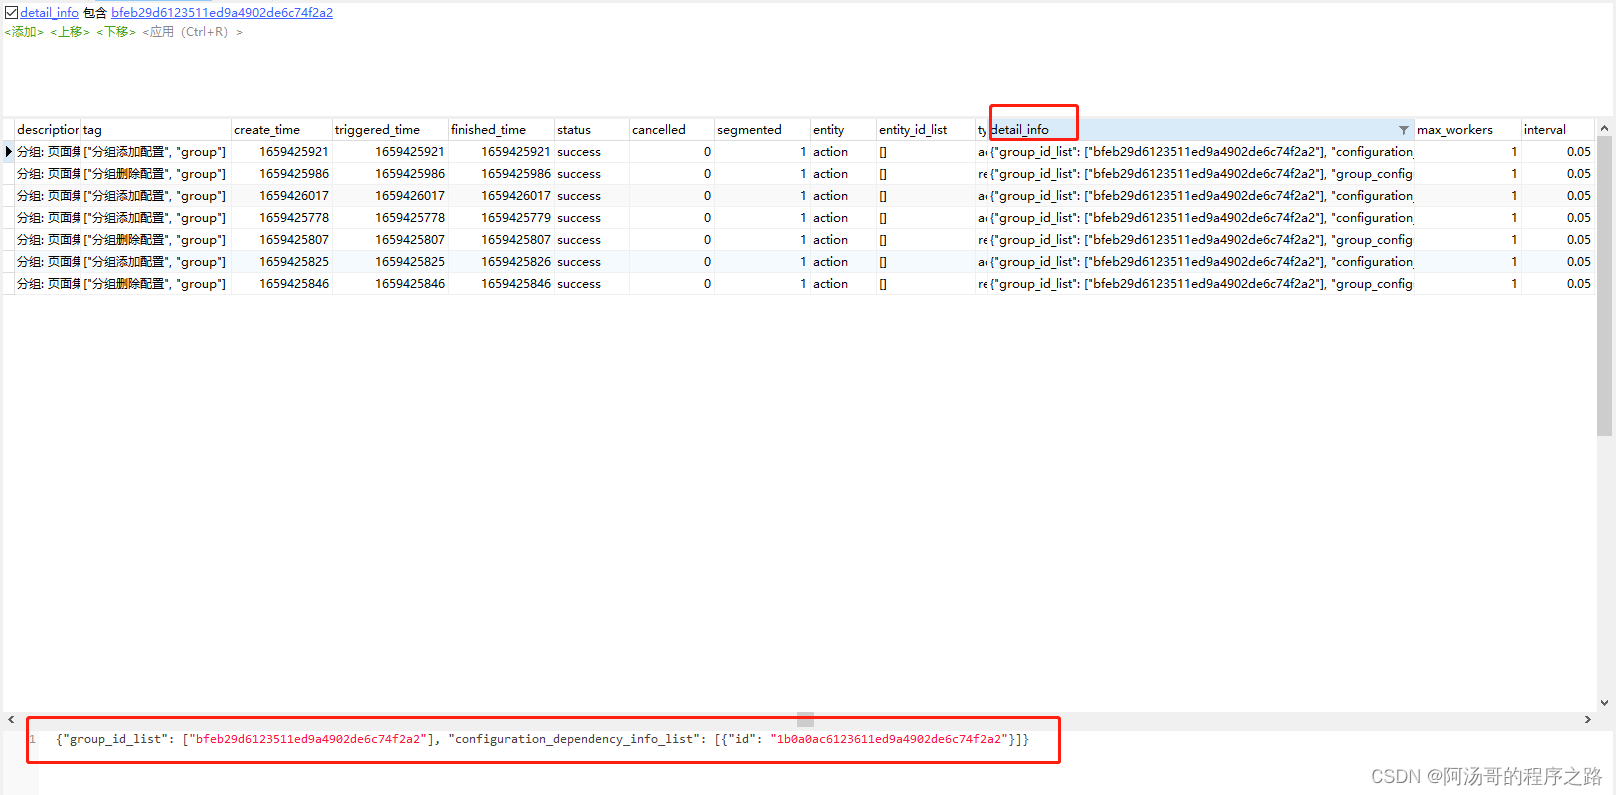Click cancelled 0 cell in row 1659425921

pos(672,152)
